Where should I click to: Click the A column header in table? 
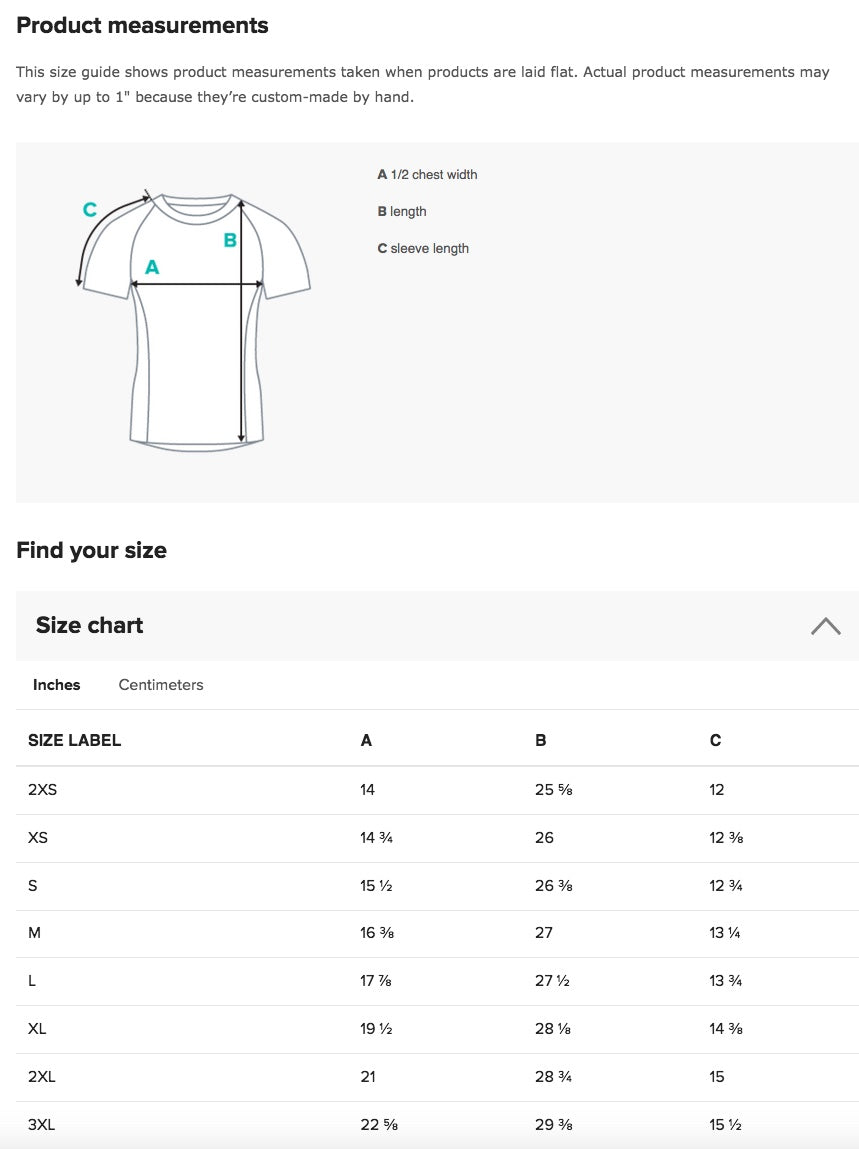pyautogui.click(x=366, y=741)
